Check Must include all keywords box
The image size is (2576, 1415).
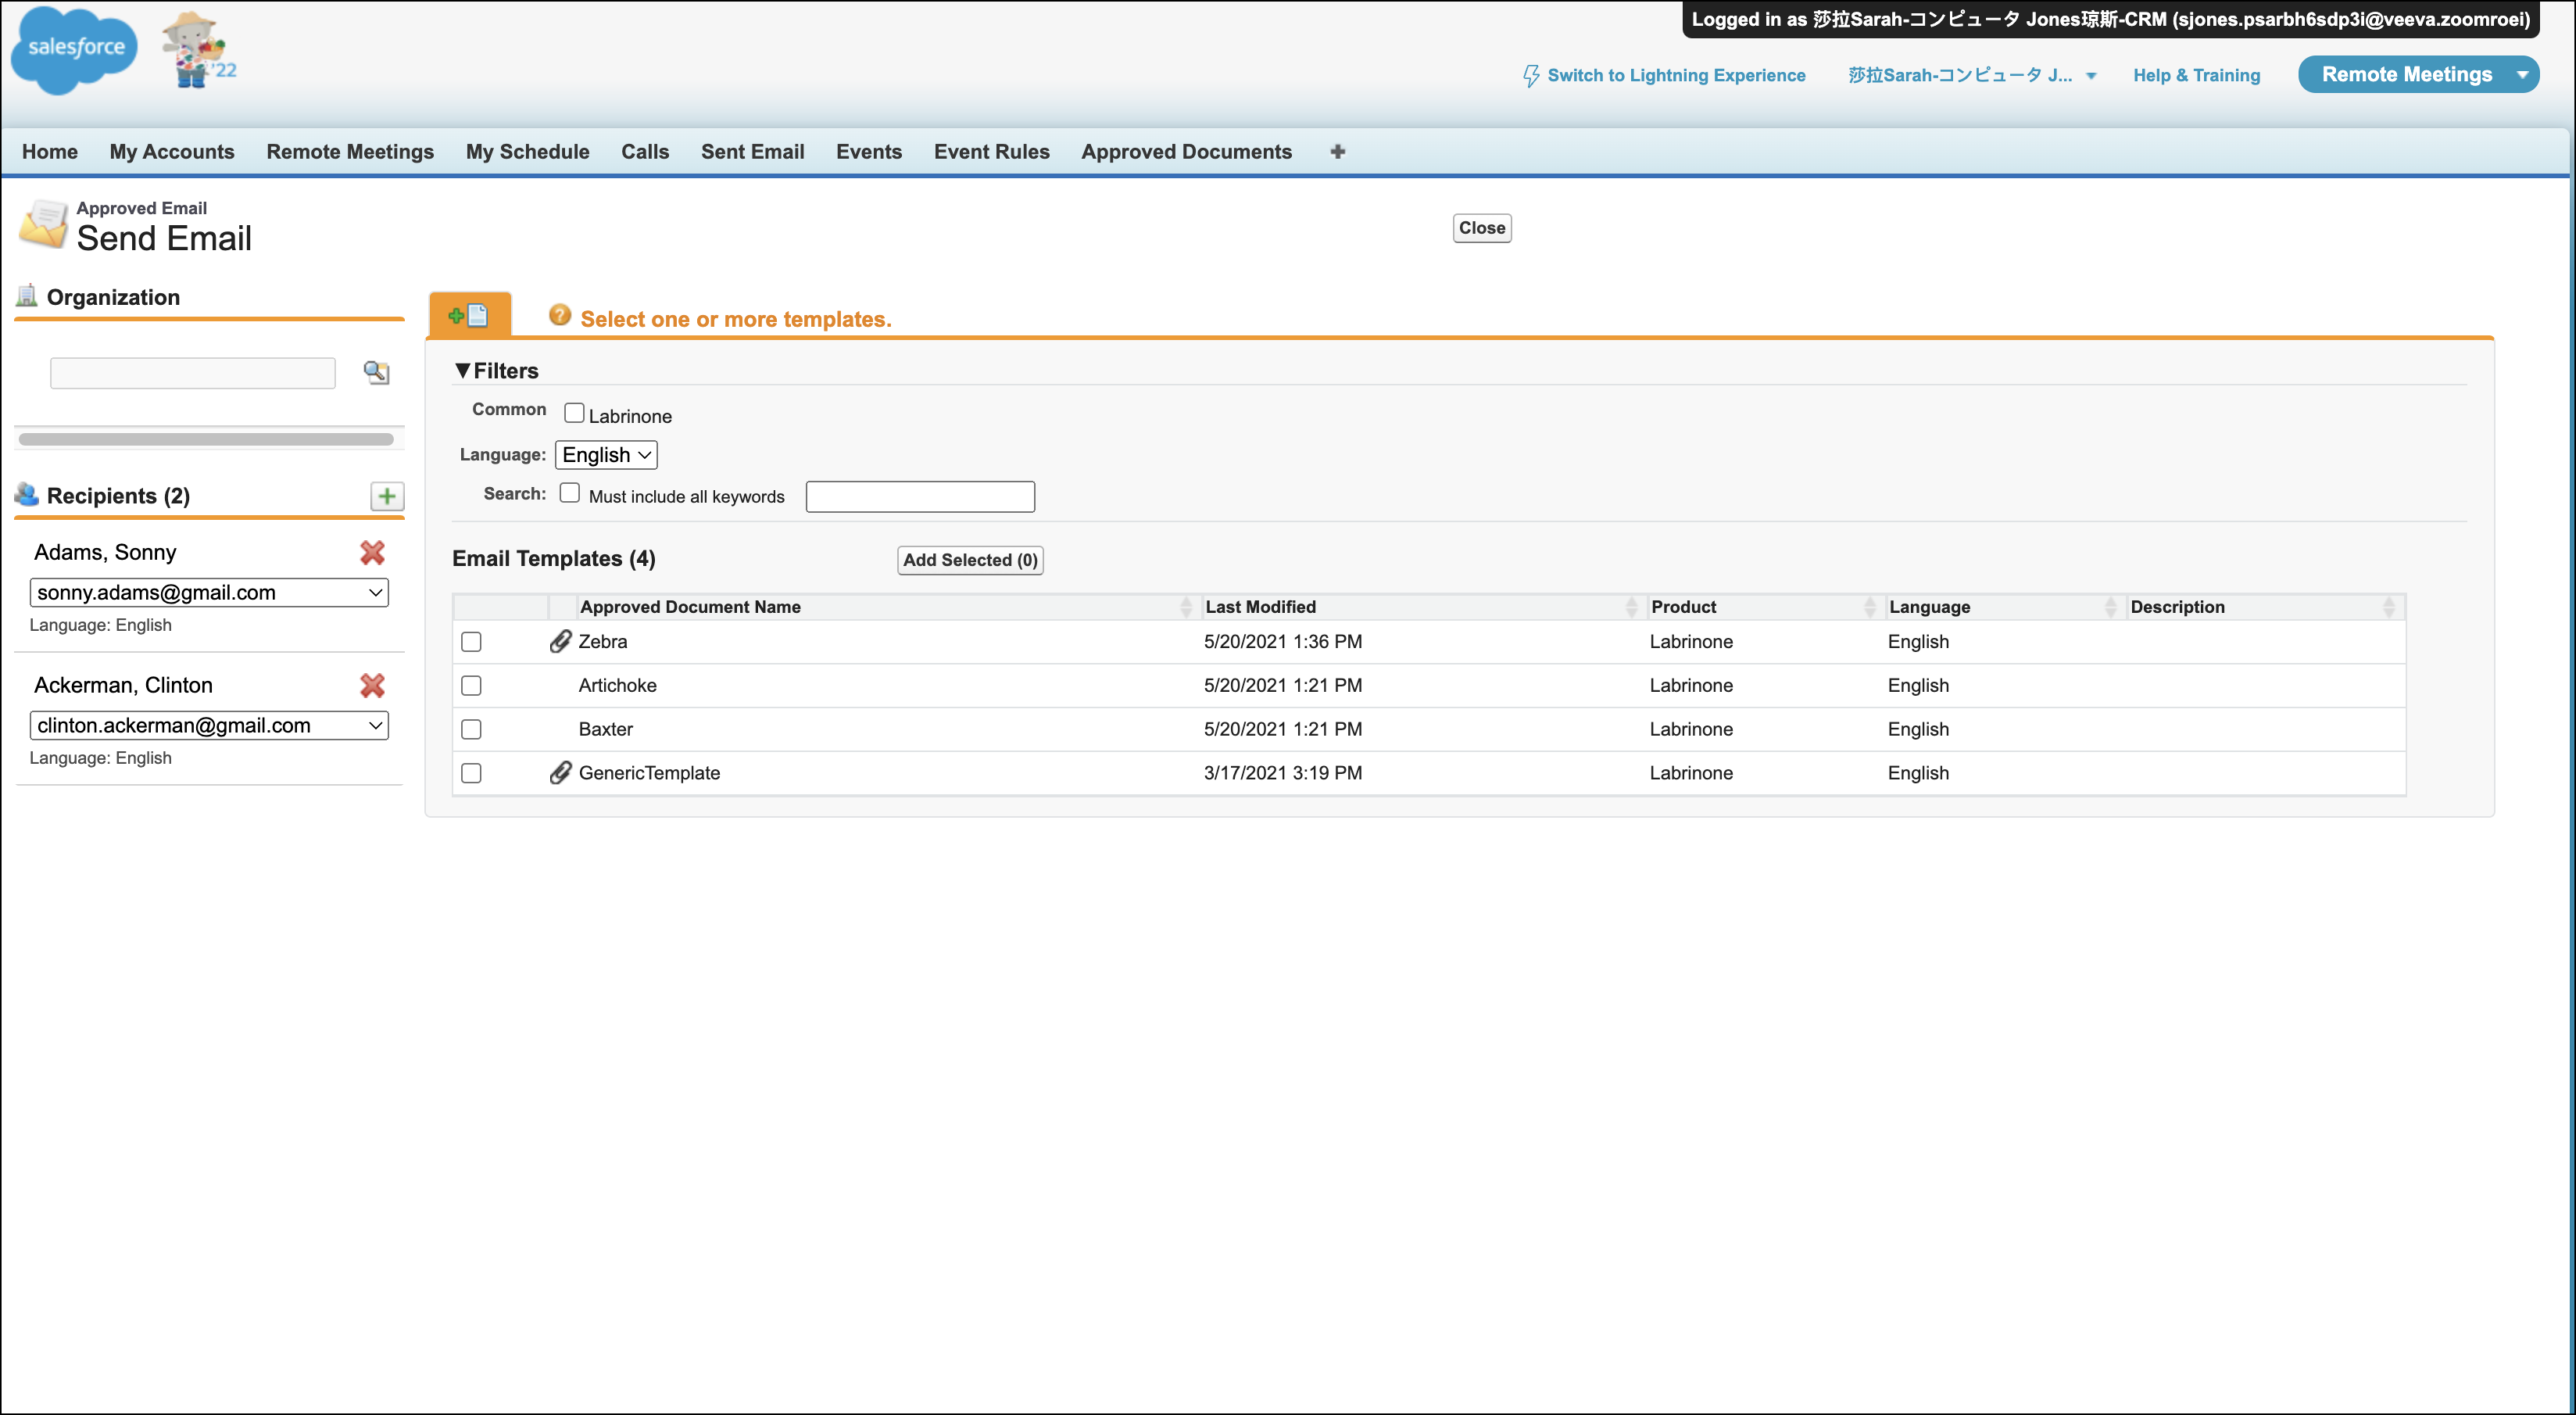(x=570, y=493)
